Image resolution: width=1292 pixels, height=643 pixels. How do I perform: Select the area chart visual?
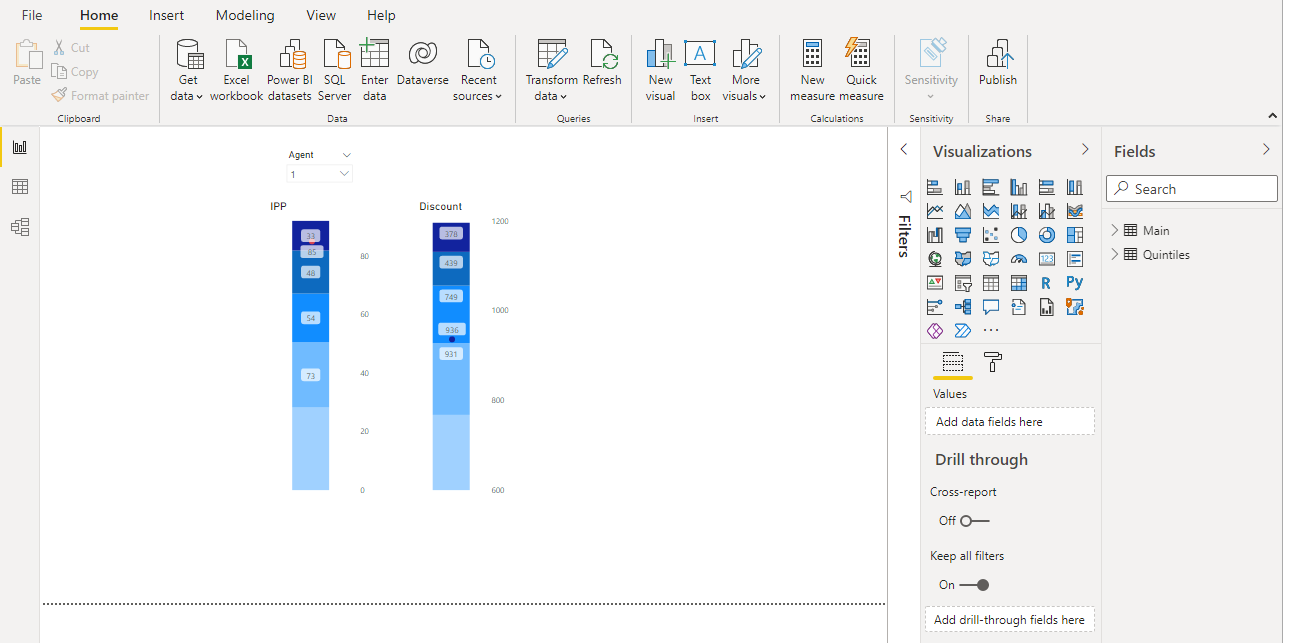(963, 211)
